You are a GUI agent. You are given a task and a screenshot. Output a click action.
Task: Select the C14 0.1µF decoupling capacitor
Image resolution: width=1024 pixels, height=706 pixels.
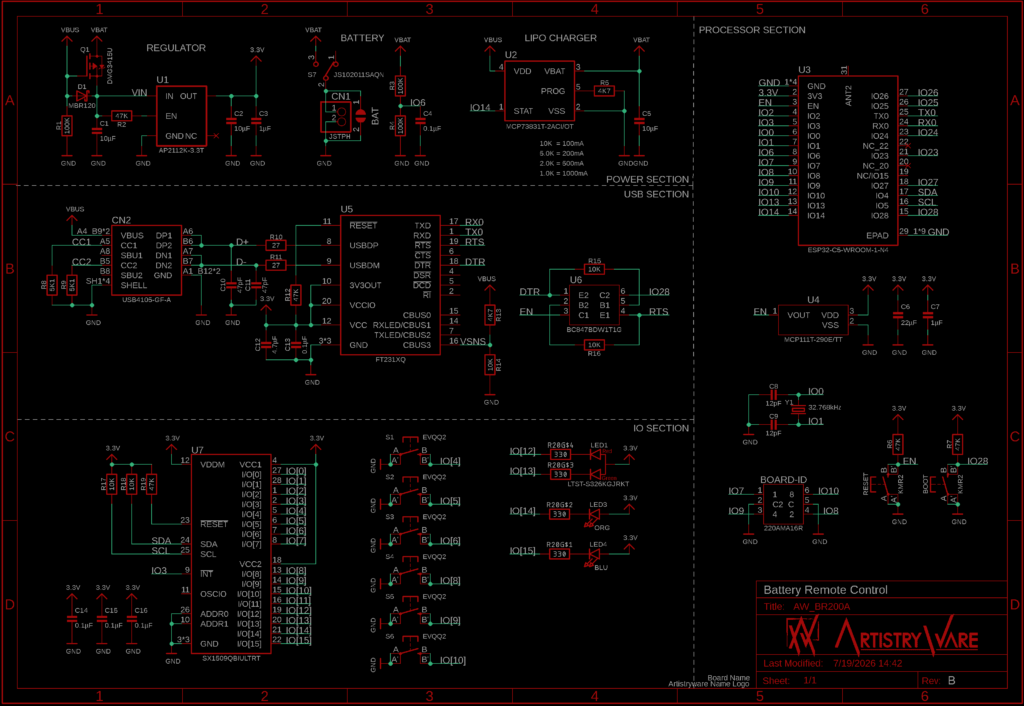pos(73,619)
